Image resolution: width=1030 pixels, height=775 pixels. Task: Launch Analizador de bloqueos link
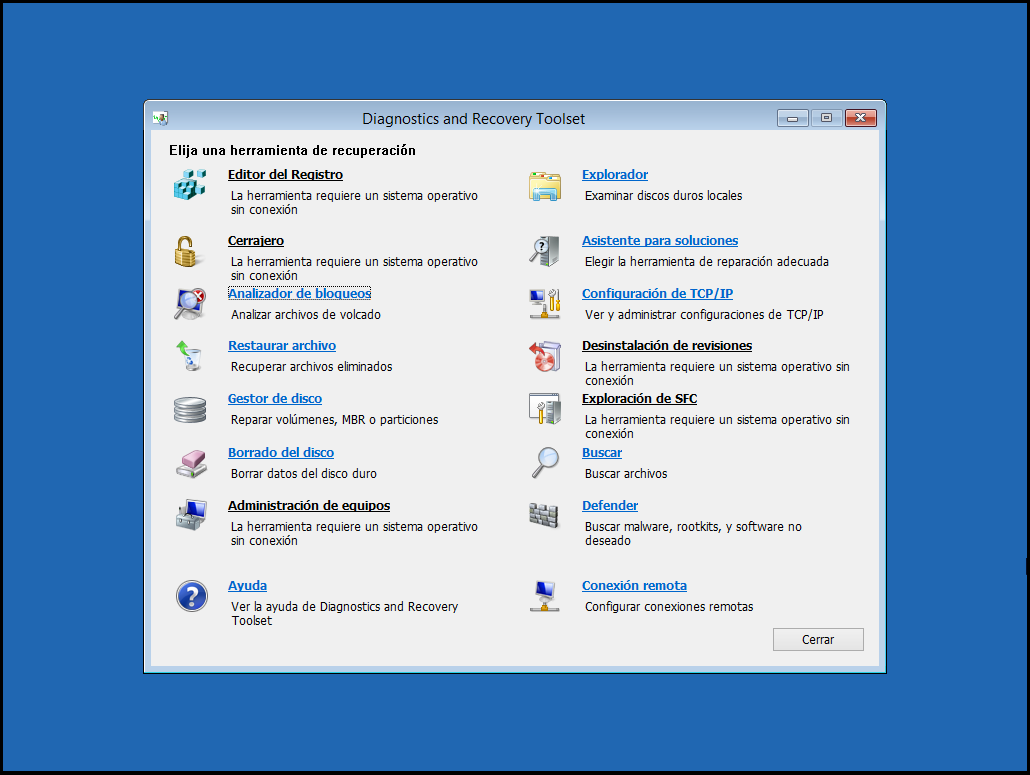[x=300, y=294]
